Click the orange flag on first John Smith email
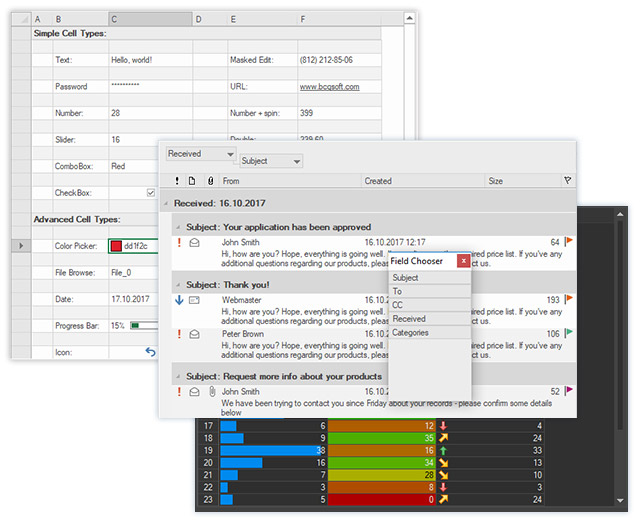640x531 pixels. coord(568,242)
